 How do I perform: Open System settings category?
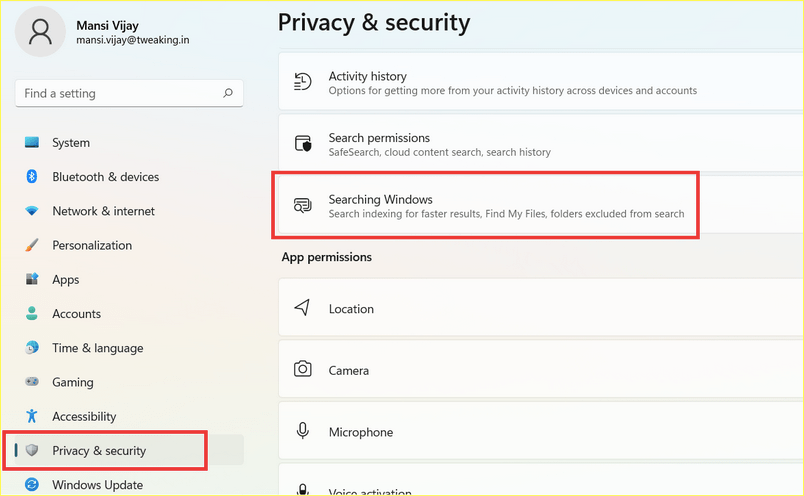(x=129, y=143)
